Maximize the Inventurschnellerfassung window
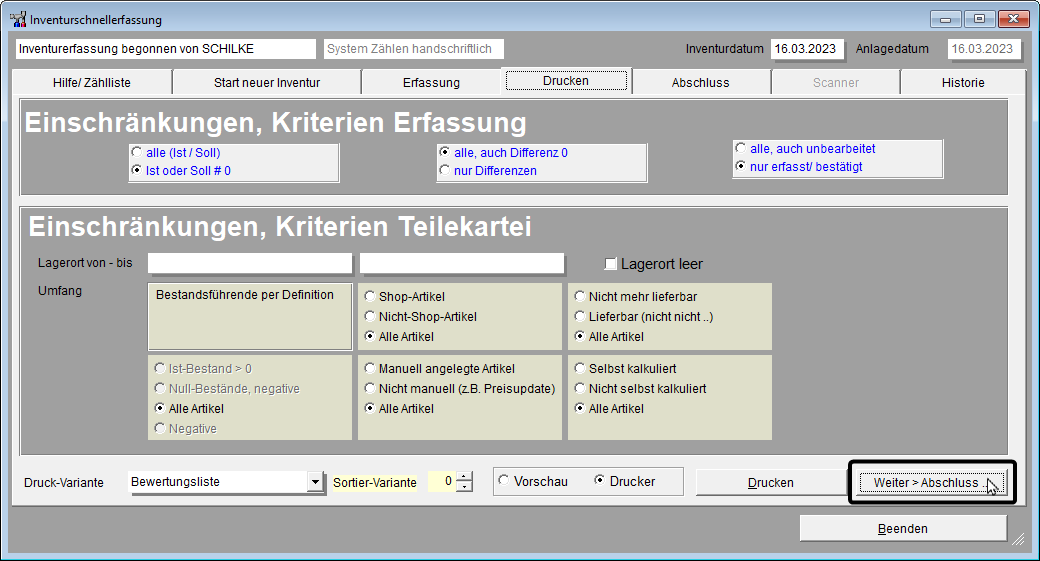Image resolution: width=1040 pixels, height=561 pixels. click(979, 19)
